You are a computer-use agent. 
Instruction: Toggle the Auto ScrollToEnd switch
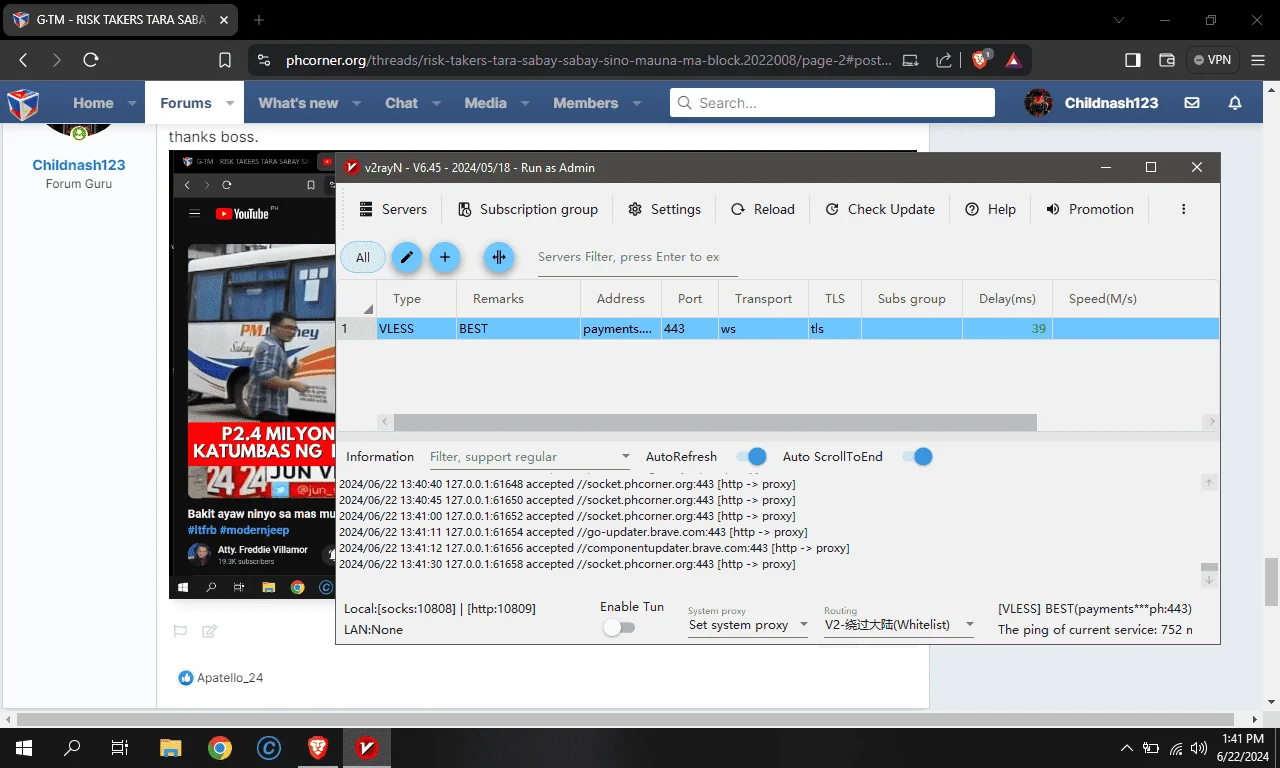(x=917, y=457)
